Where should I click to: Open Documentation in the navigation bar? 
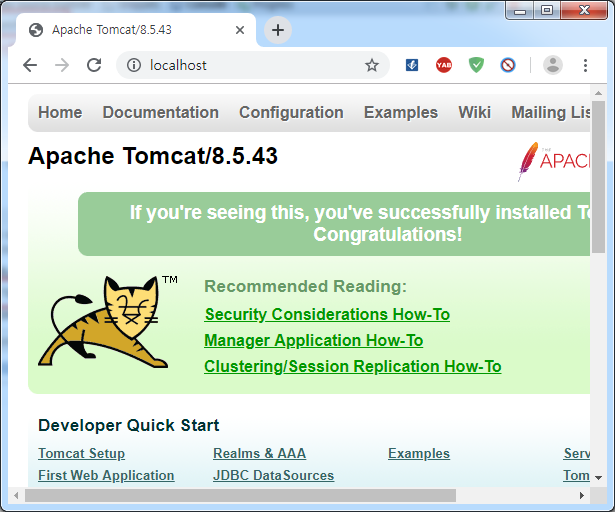coord(160,113)
